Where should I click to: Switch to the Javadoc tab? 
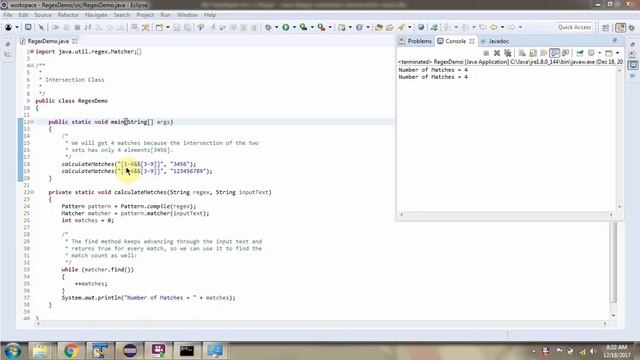click(x=495, y=41)
